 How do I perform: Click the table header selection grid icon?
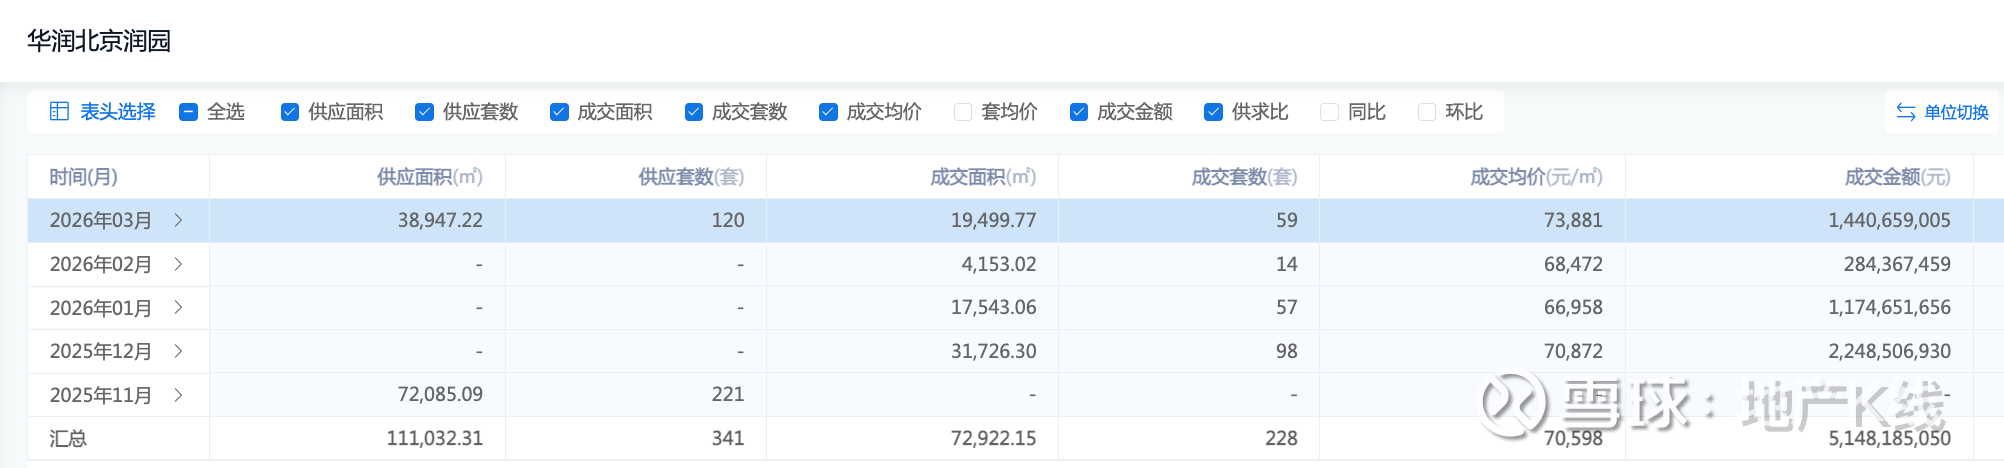pyautogui.click(x=59, y=111)
